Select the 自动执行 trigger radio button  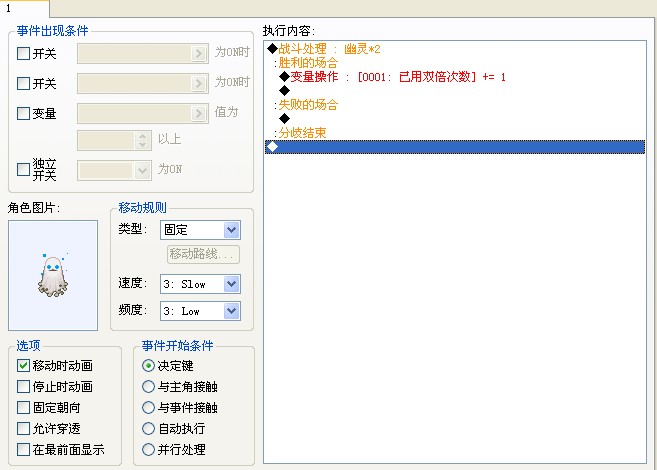(148, 429)
